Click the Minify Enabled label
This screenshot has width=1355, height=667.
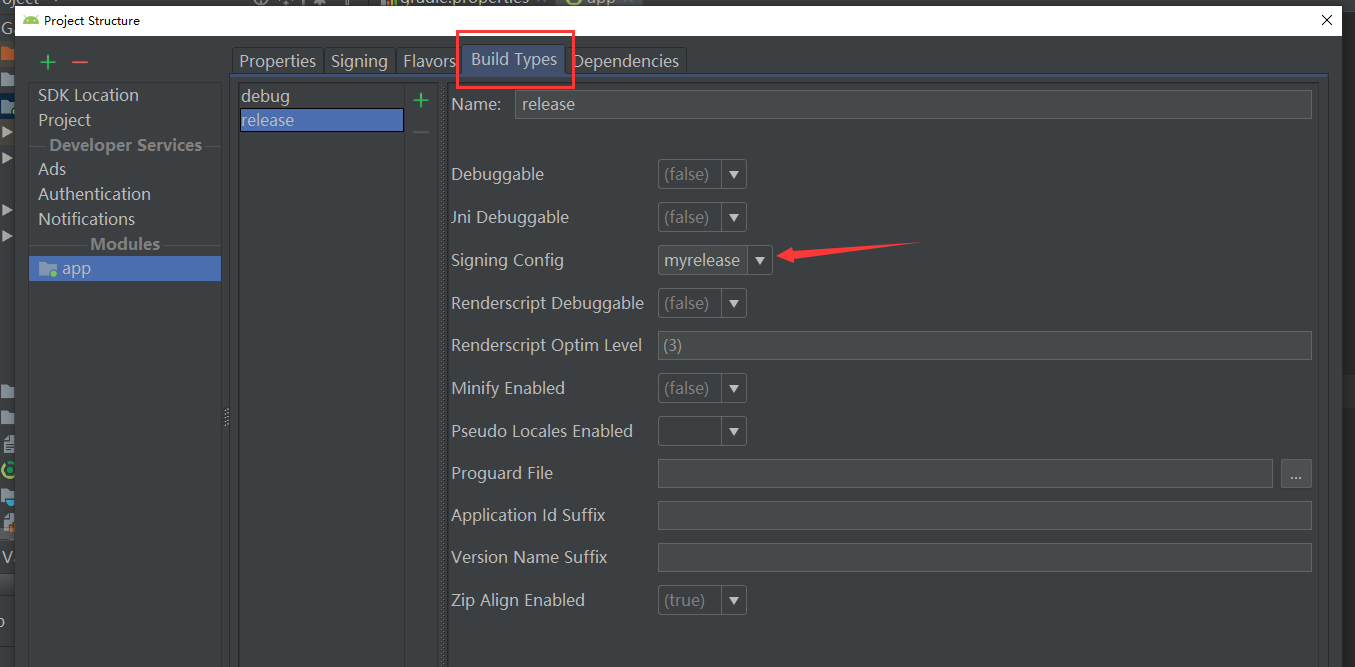pyautogui.click(x=508, y=389)
